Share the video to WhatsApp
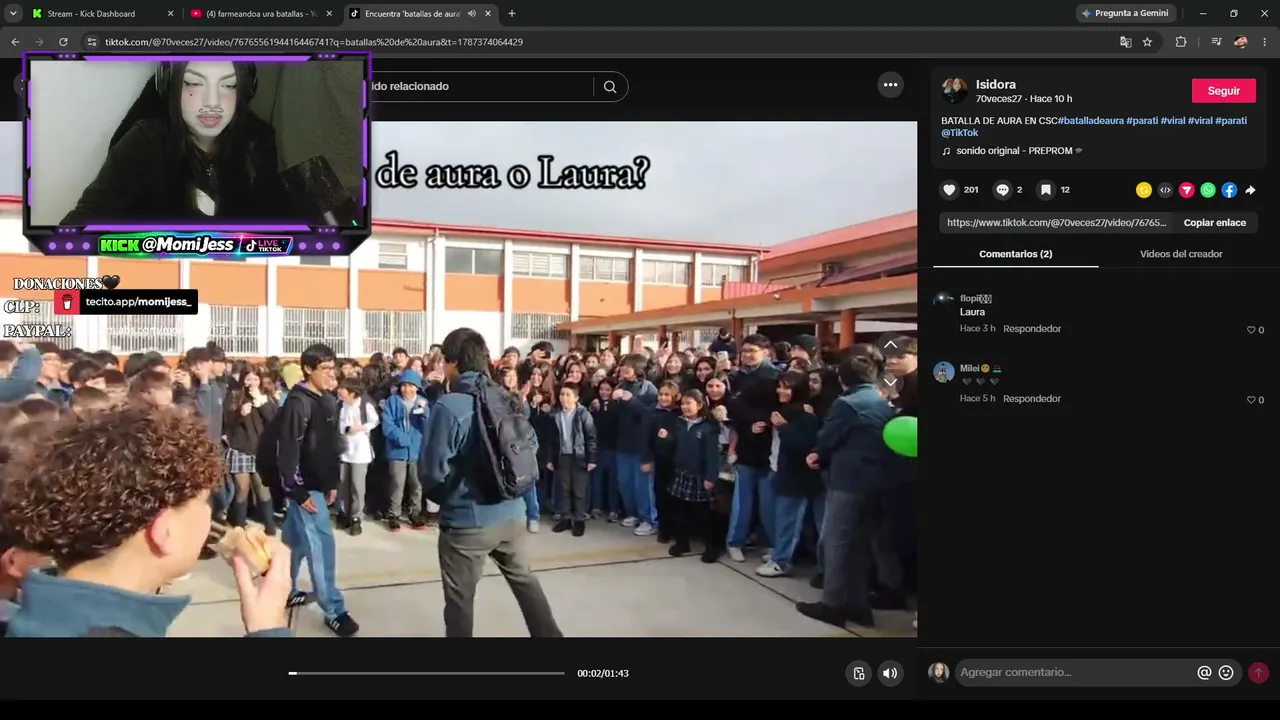This screenshot has width=1280, height=720. click(x=1208, y=190)
